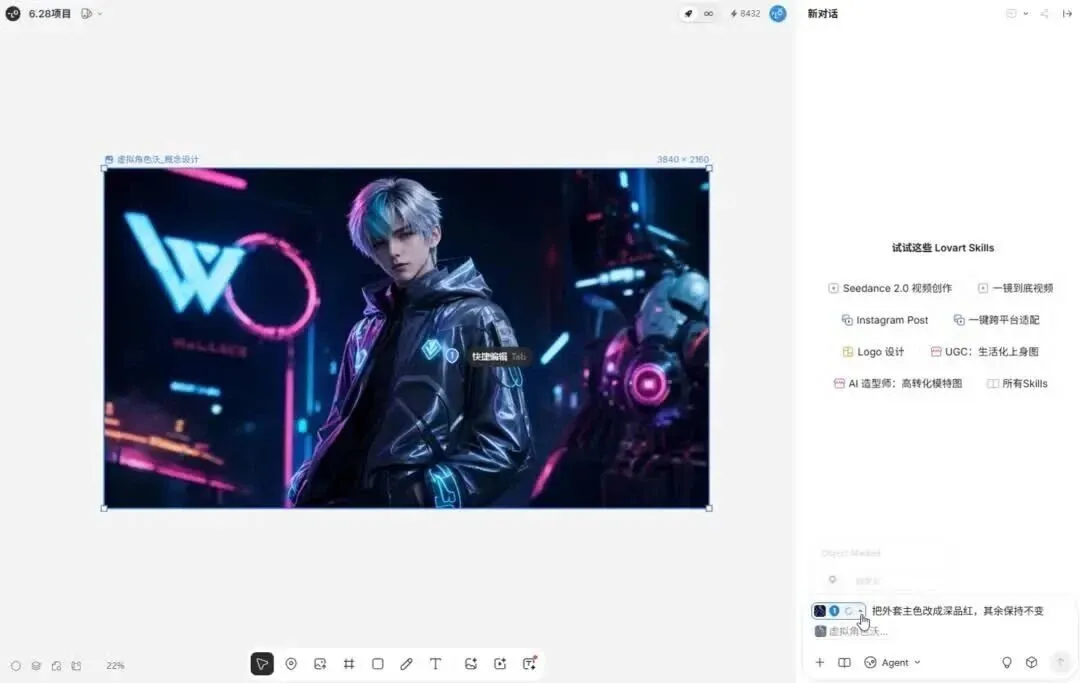Open the AI image generator tool

[471, 664]
